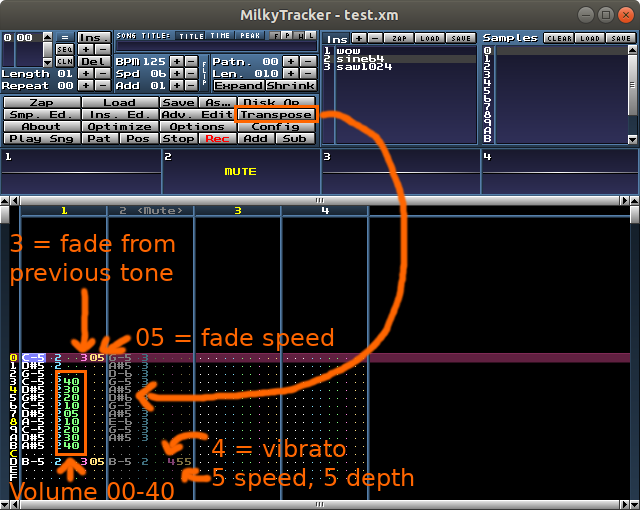Click the Stop playback button
The height and width of the screenshot is (510, 640).
pyautogui.click(x=178, y=139)
